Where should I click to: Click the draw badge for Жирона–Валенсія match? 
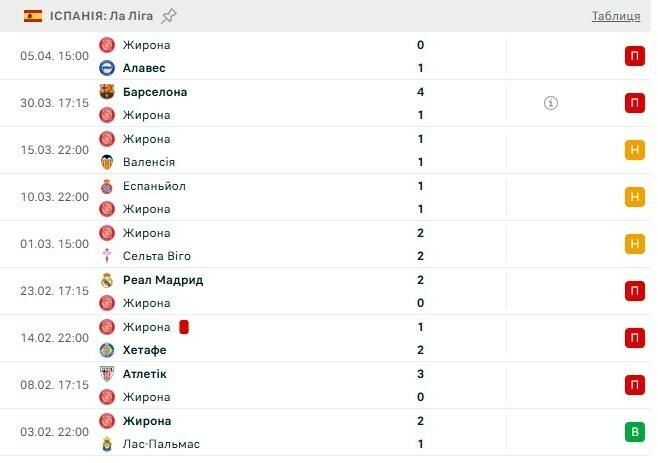[633, 150]
